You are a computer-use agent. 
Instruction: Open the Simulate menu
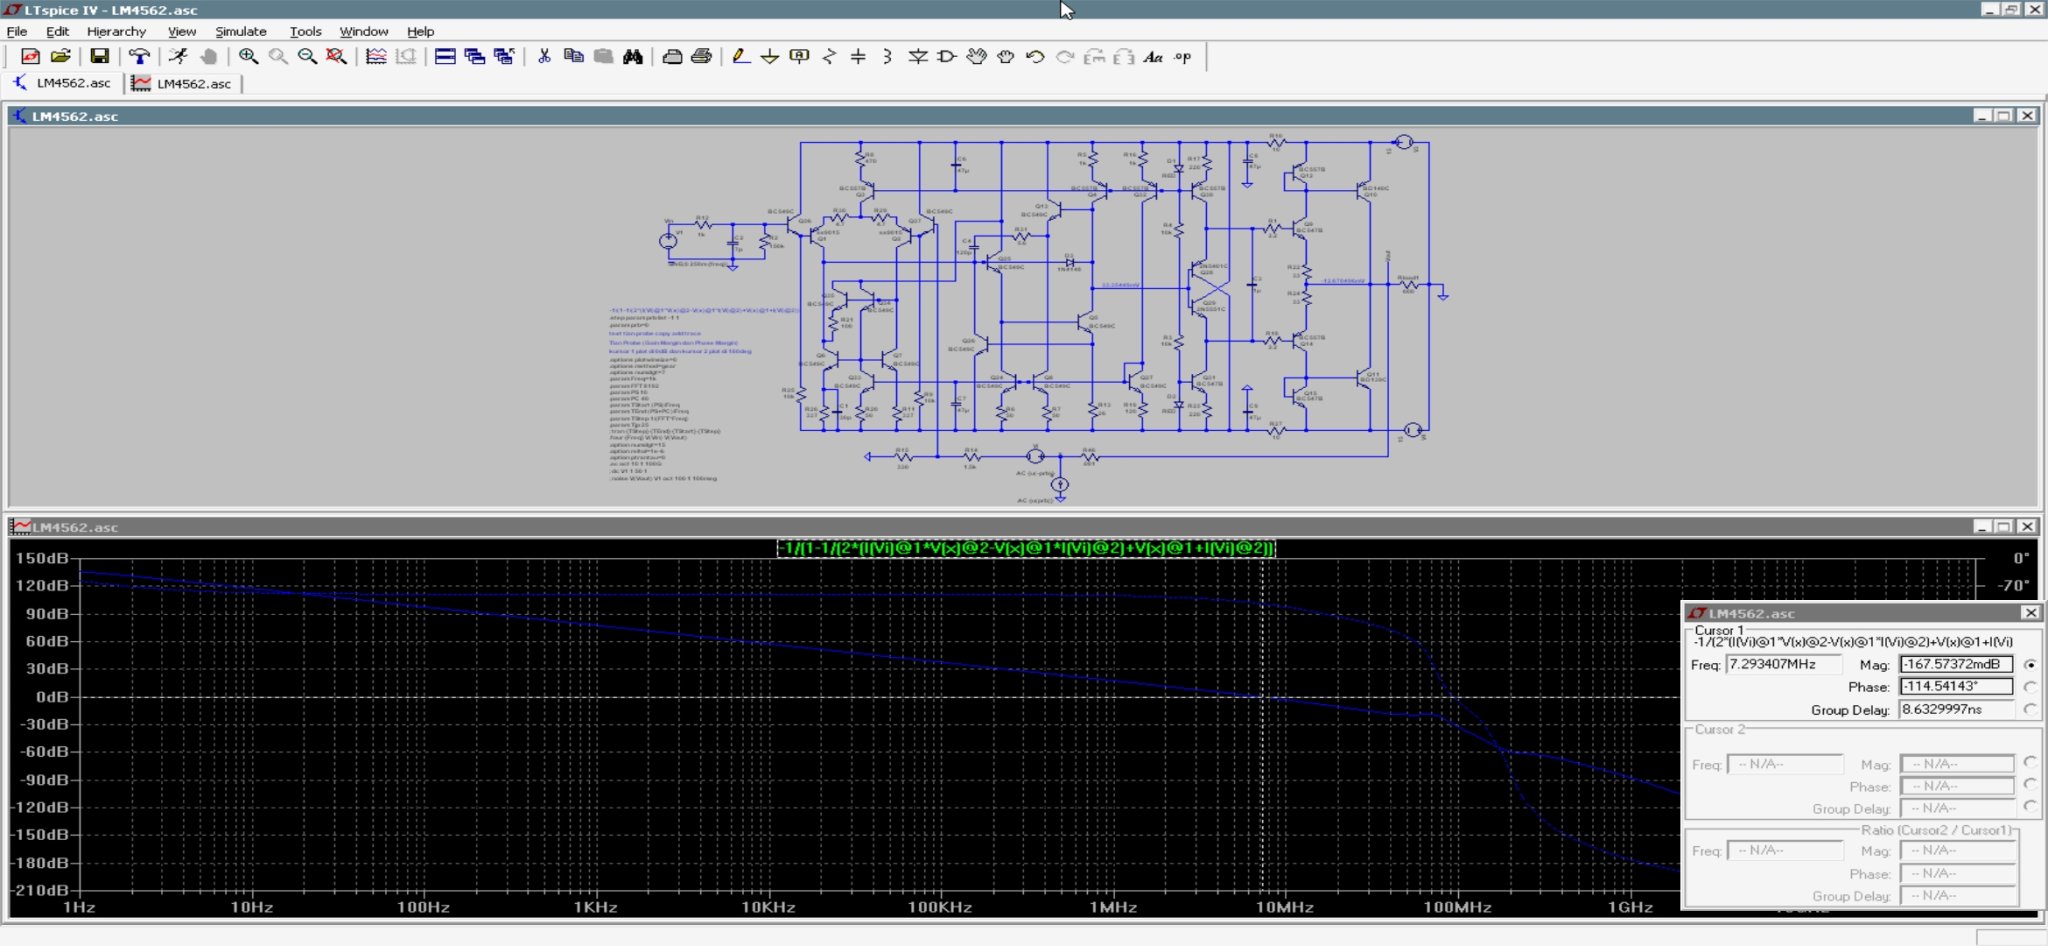241,31
